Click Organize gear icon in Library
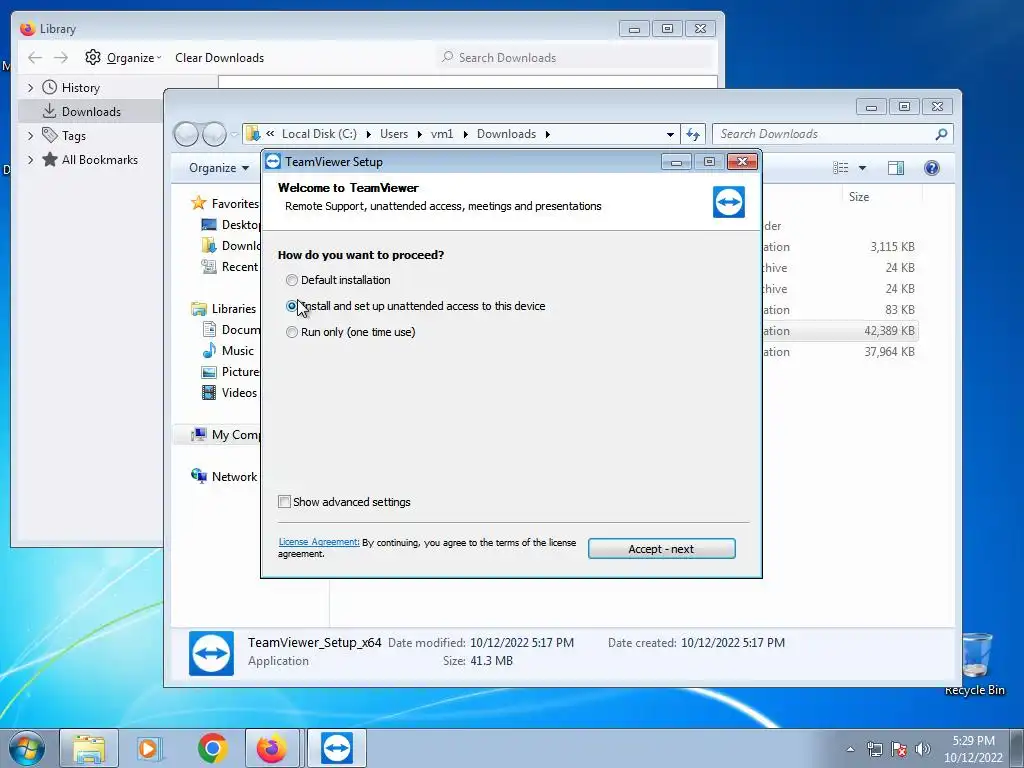The image size is (1024, 768). [x=93, y=57]
